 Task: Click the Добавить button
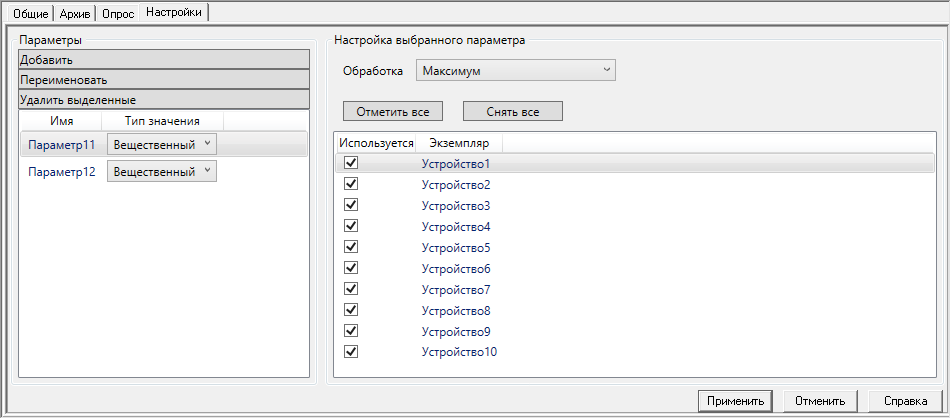(x=164, y=59)
